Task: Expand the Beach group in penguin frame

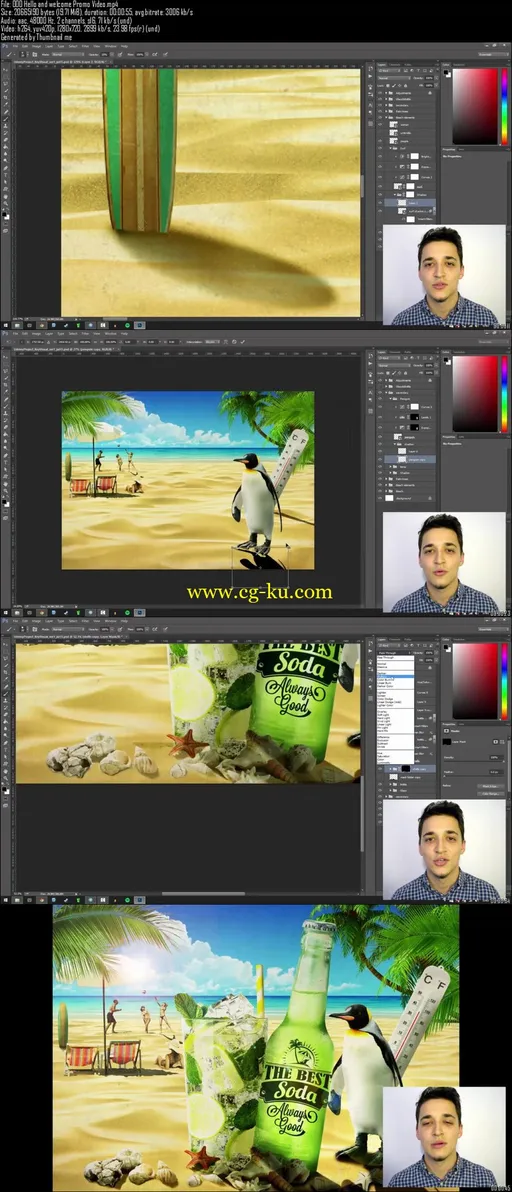Action: (x=386, y=491)
